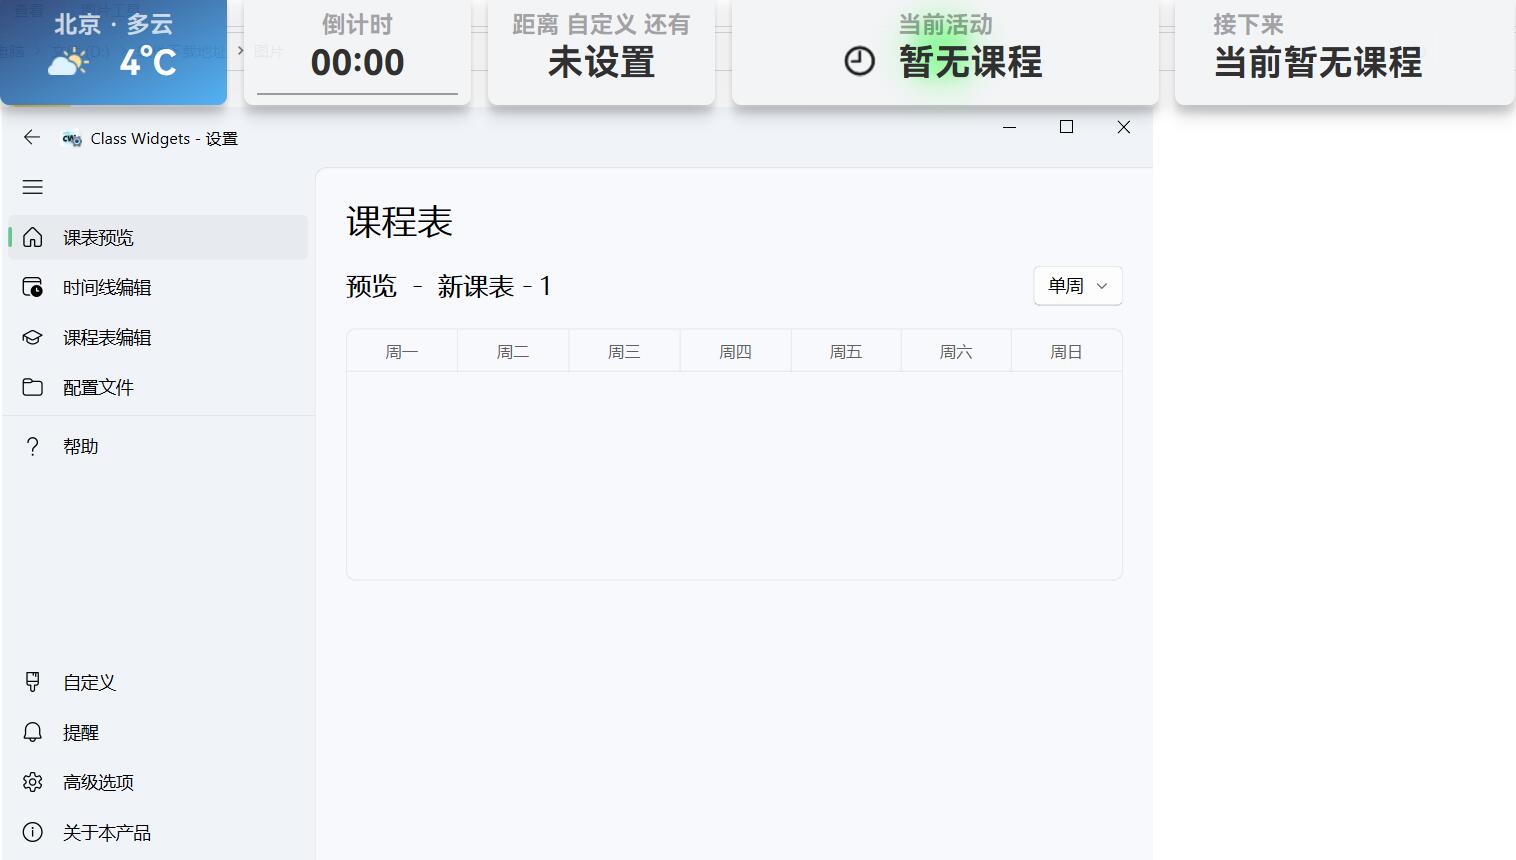Click the 周六 column header
Image resolution: width=1516 pixels, height=860 pixels.
(956, 352)
